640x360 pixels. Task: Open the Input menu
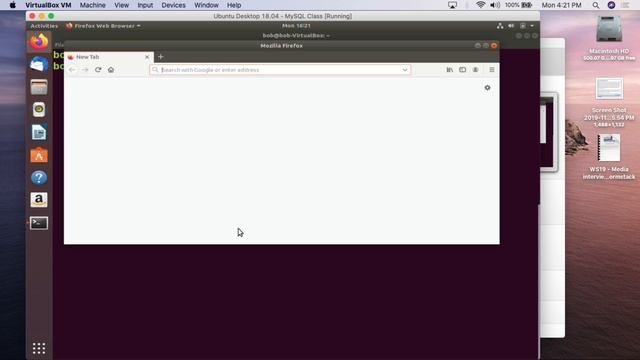pos(145,5)
